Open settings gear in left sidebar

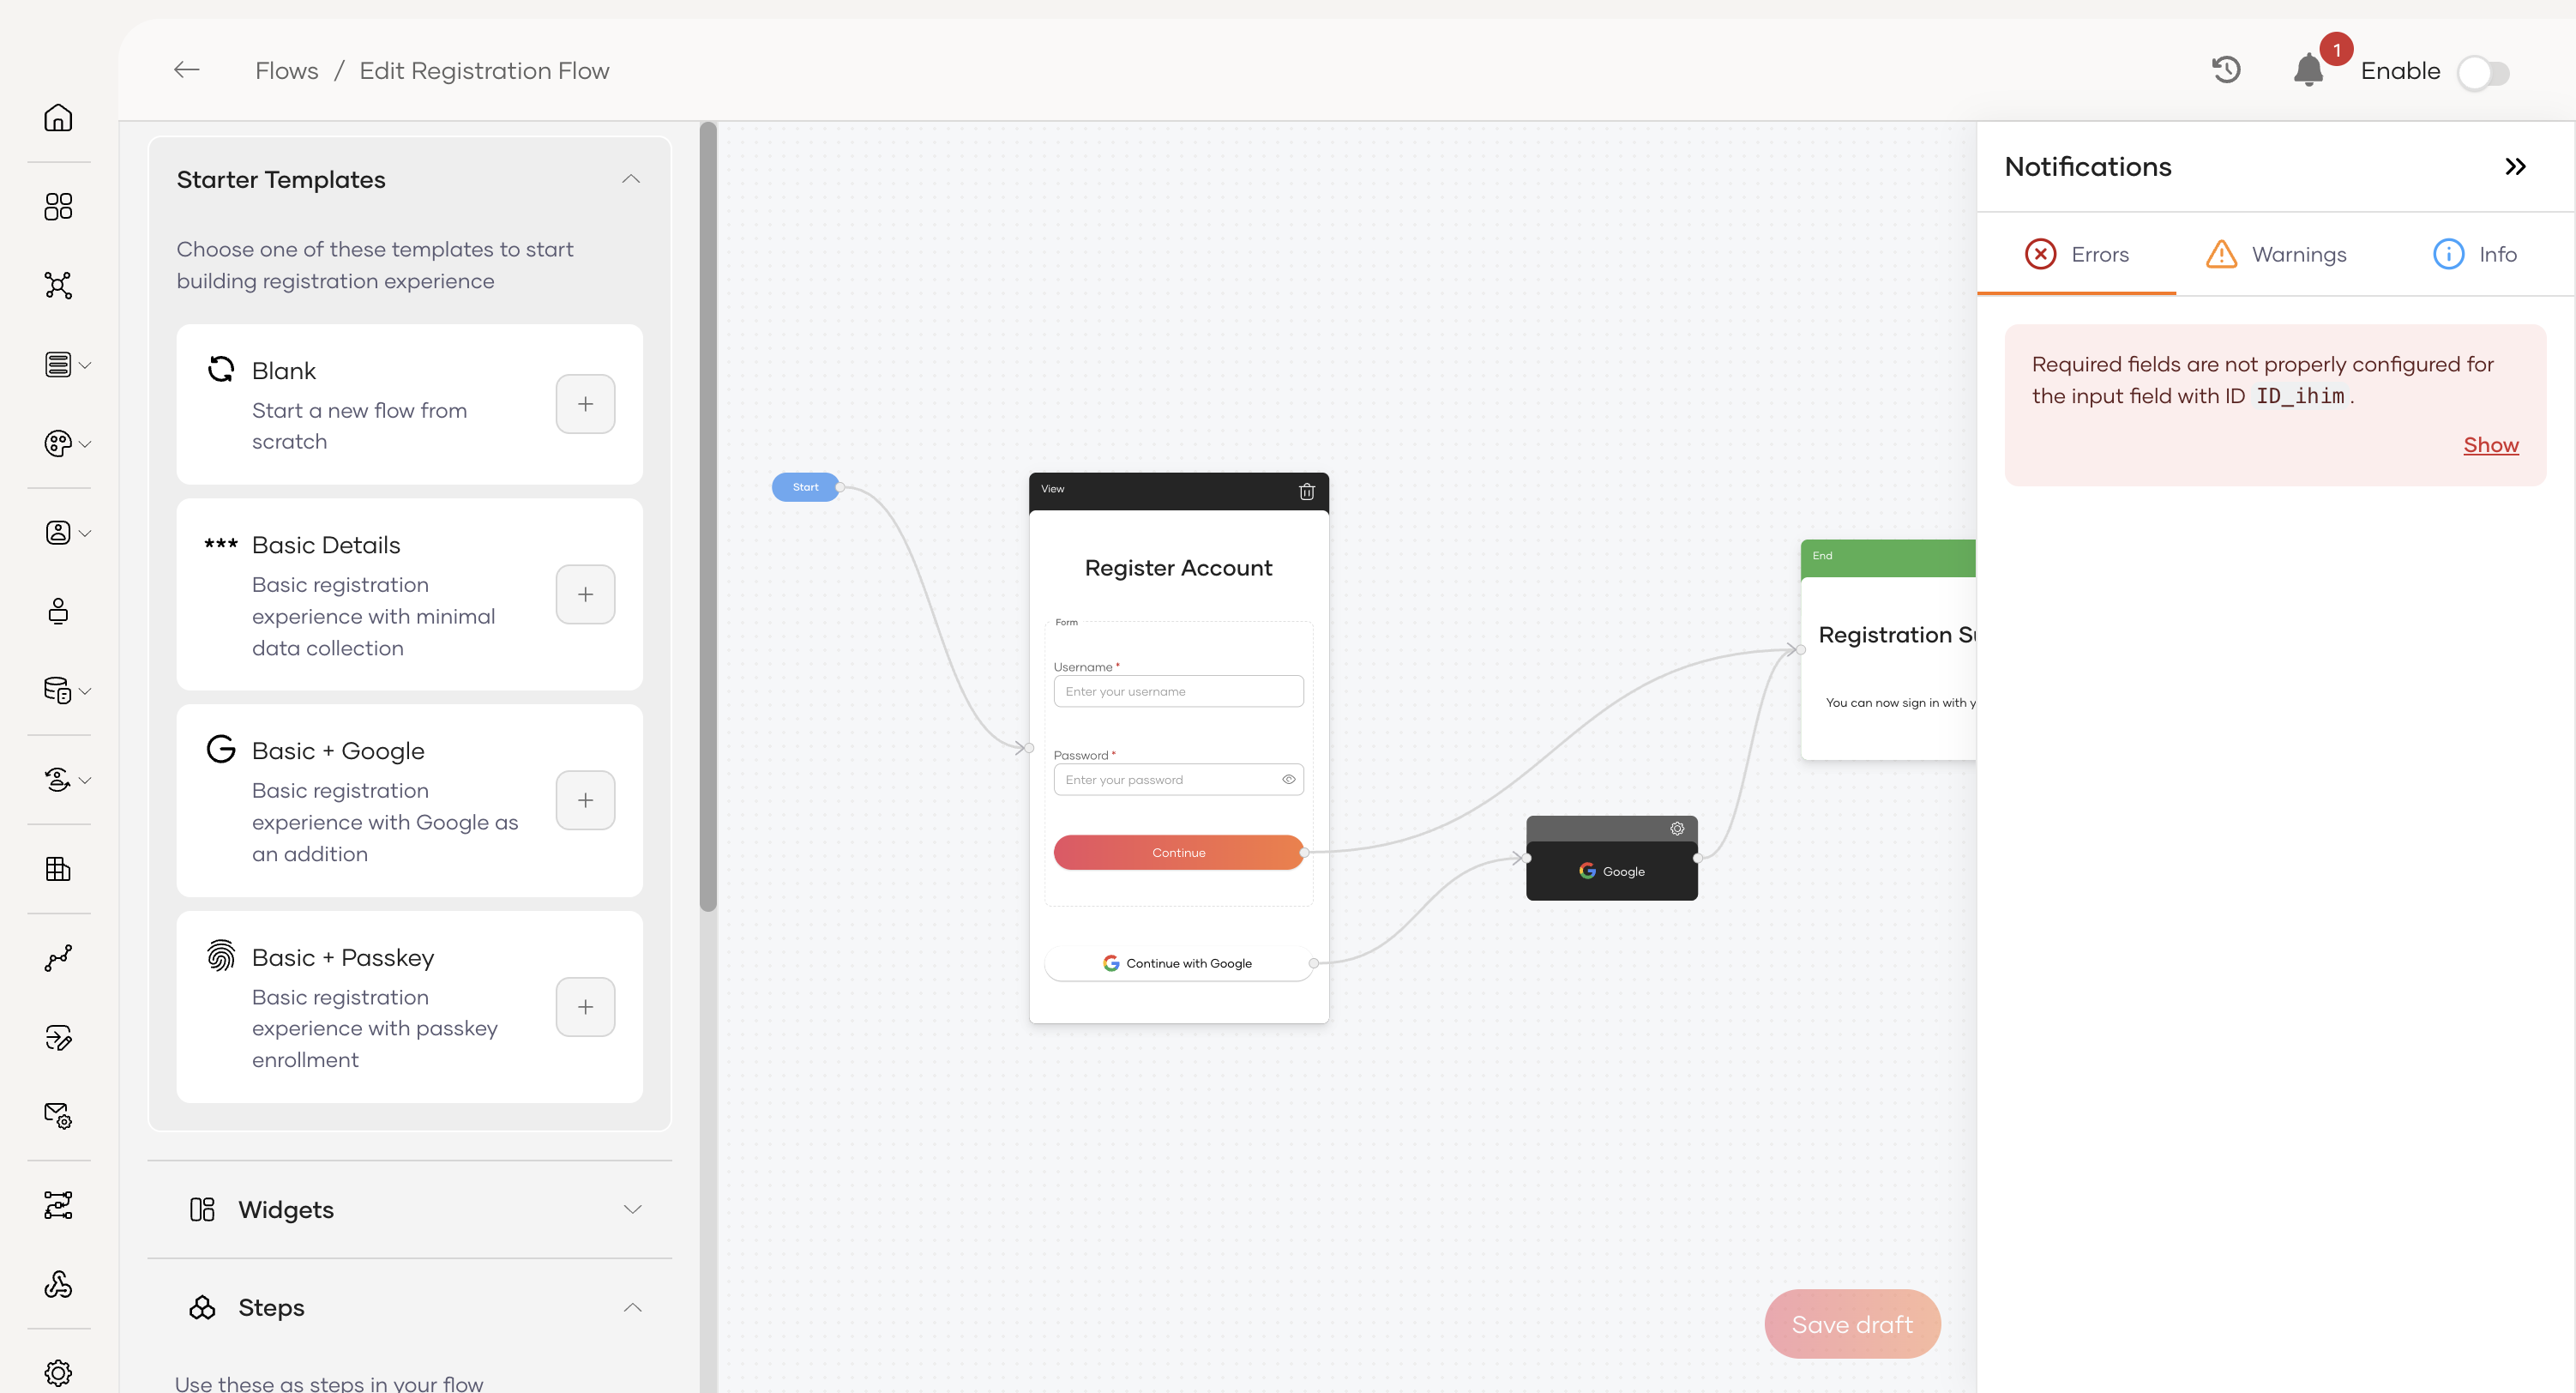coord(58,1372)
